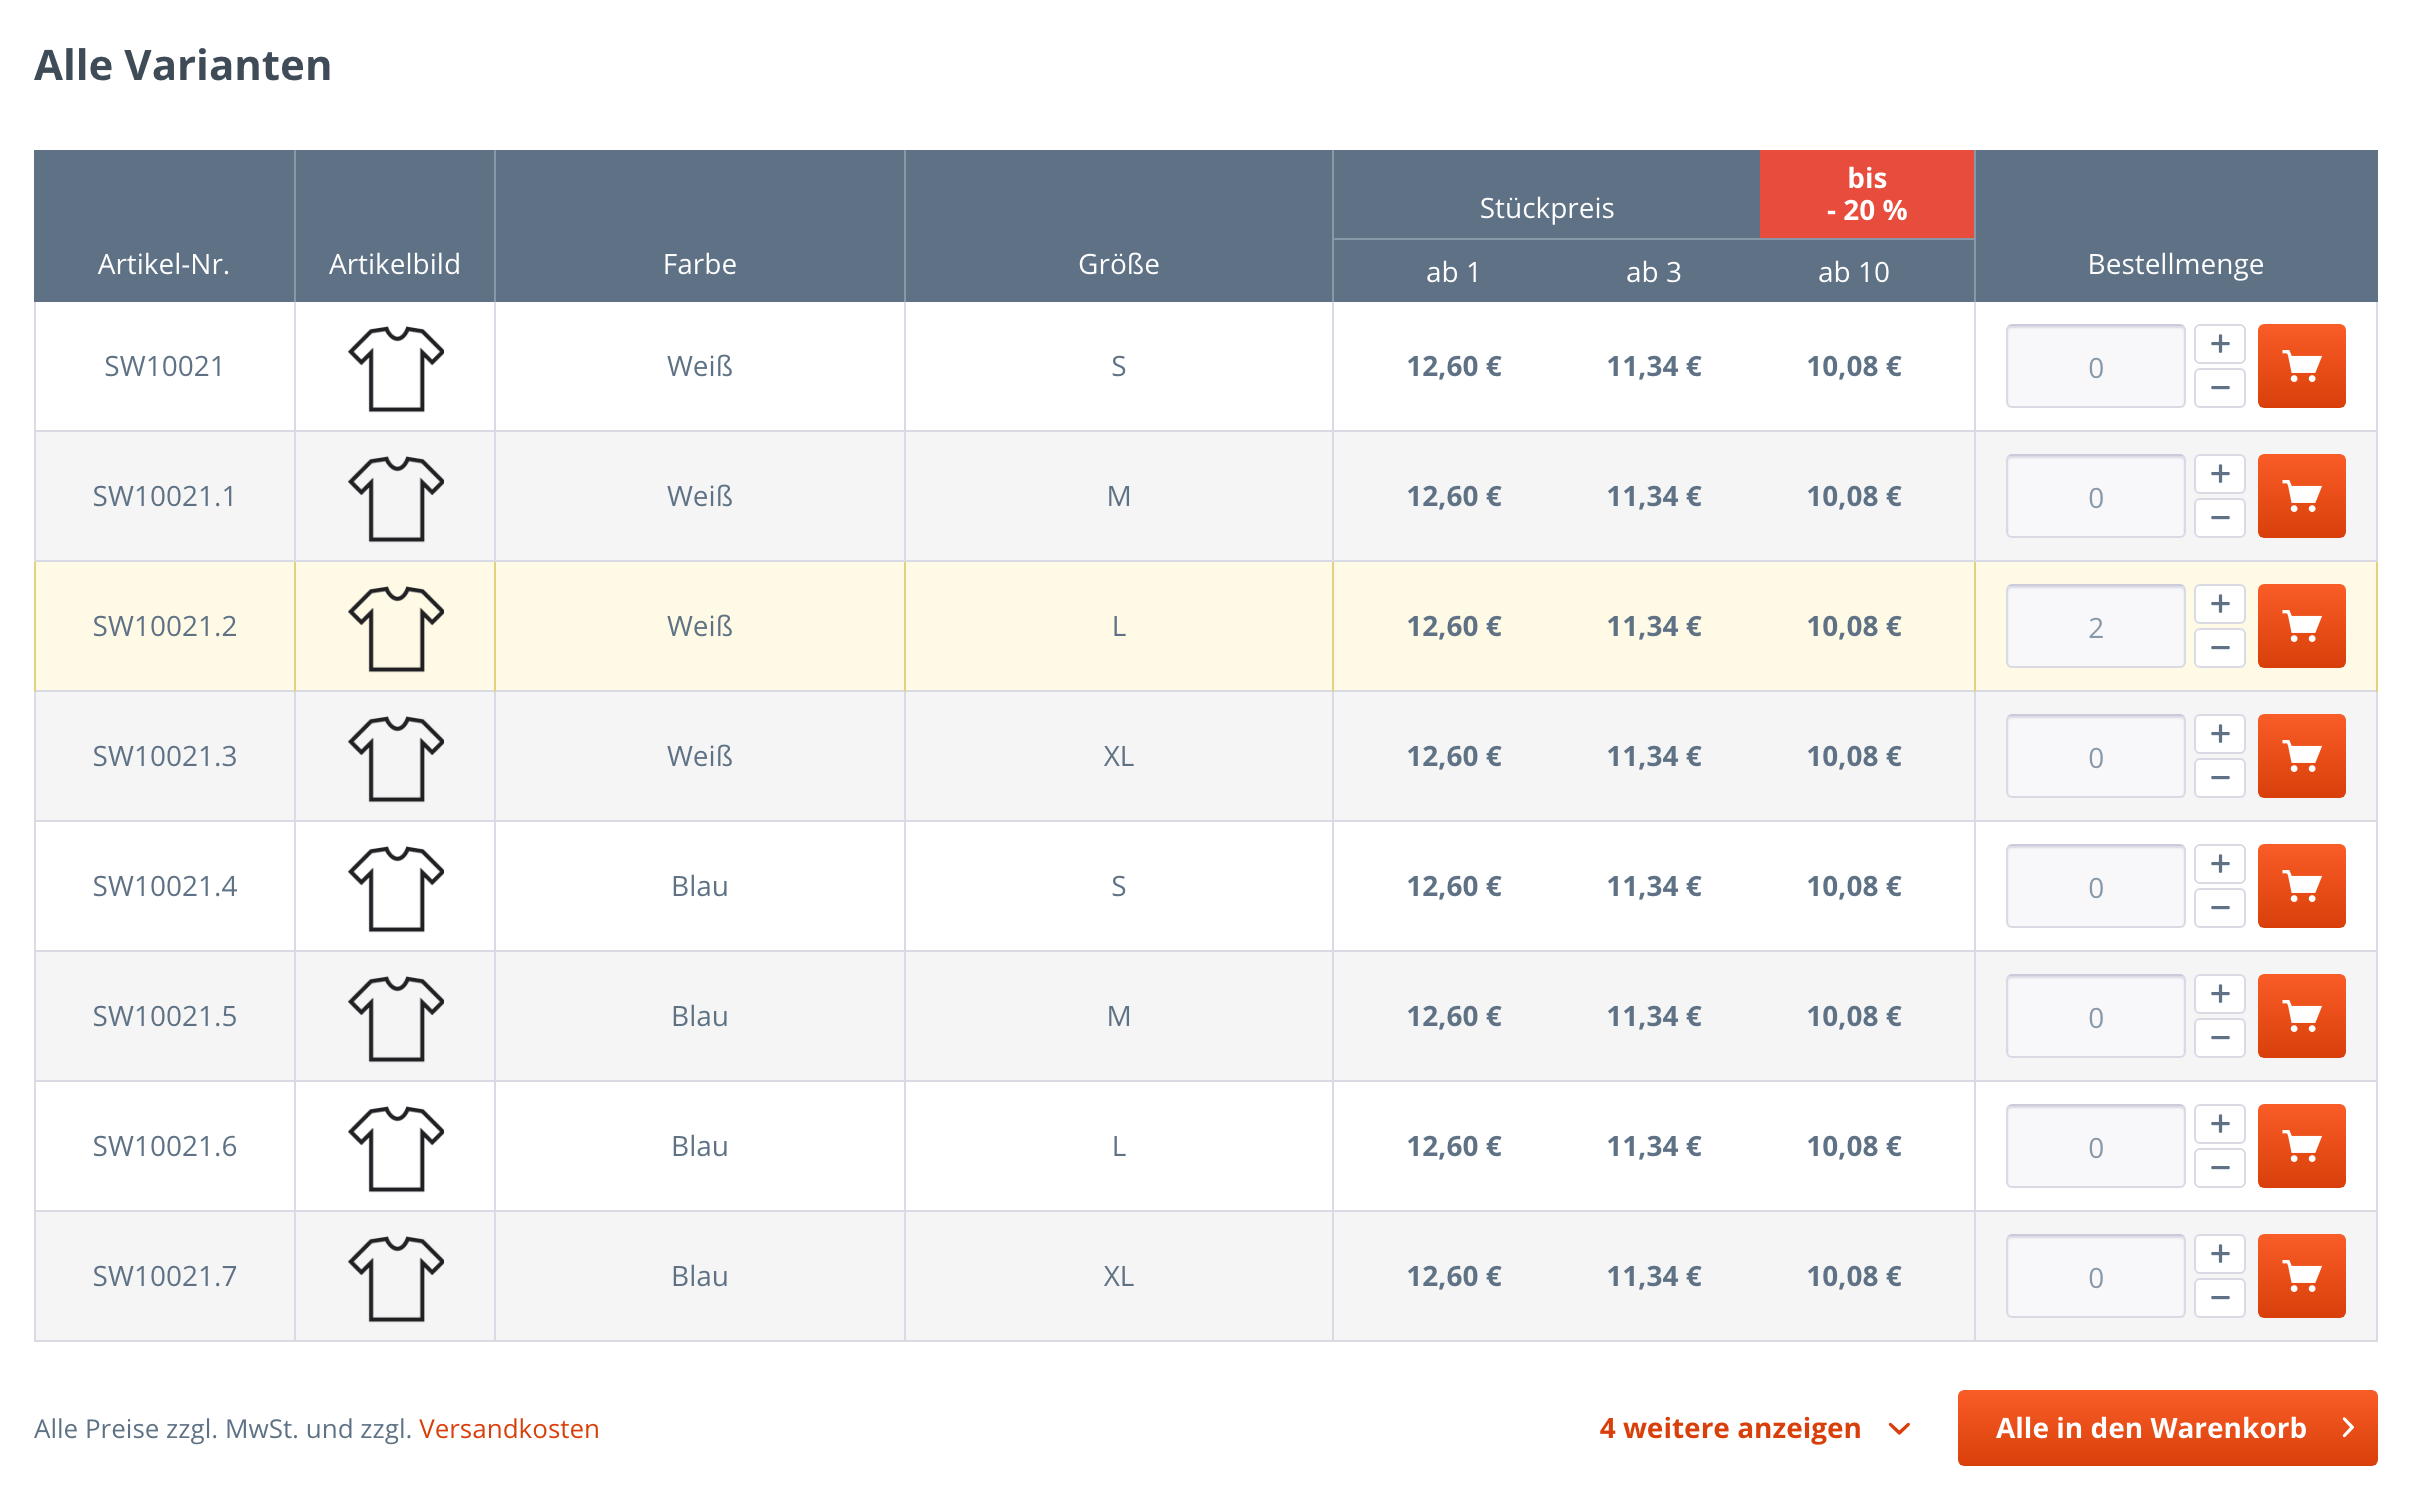Increase SW10021.2 order quantity
The image size is (2418, 1506).
2220,604
